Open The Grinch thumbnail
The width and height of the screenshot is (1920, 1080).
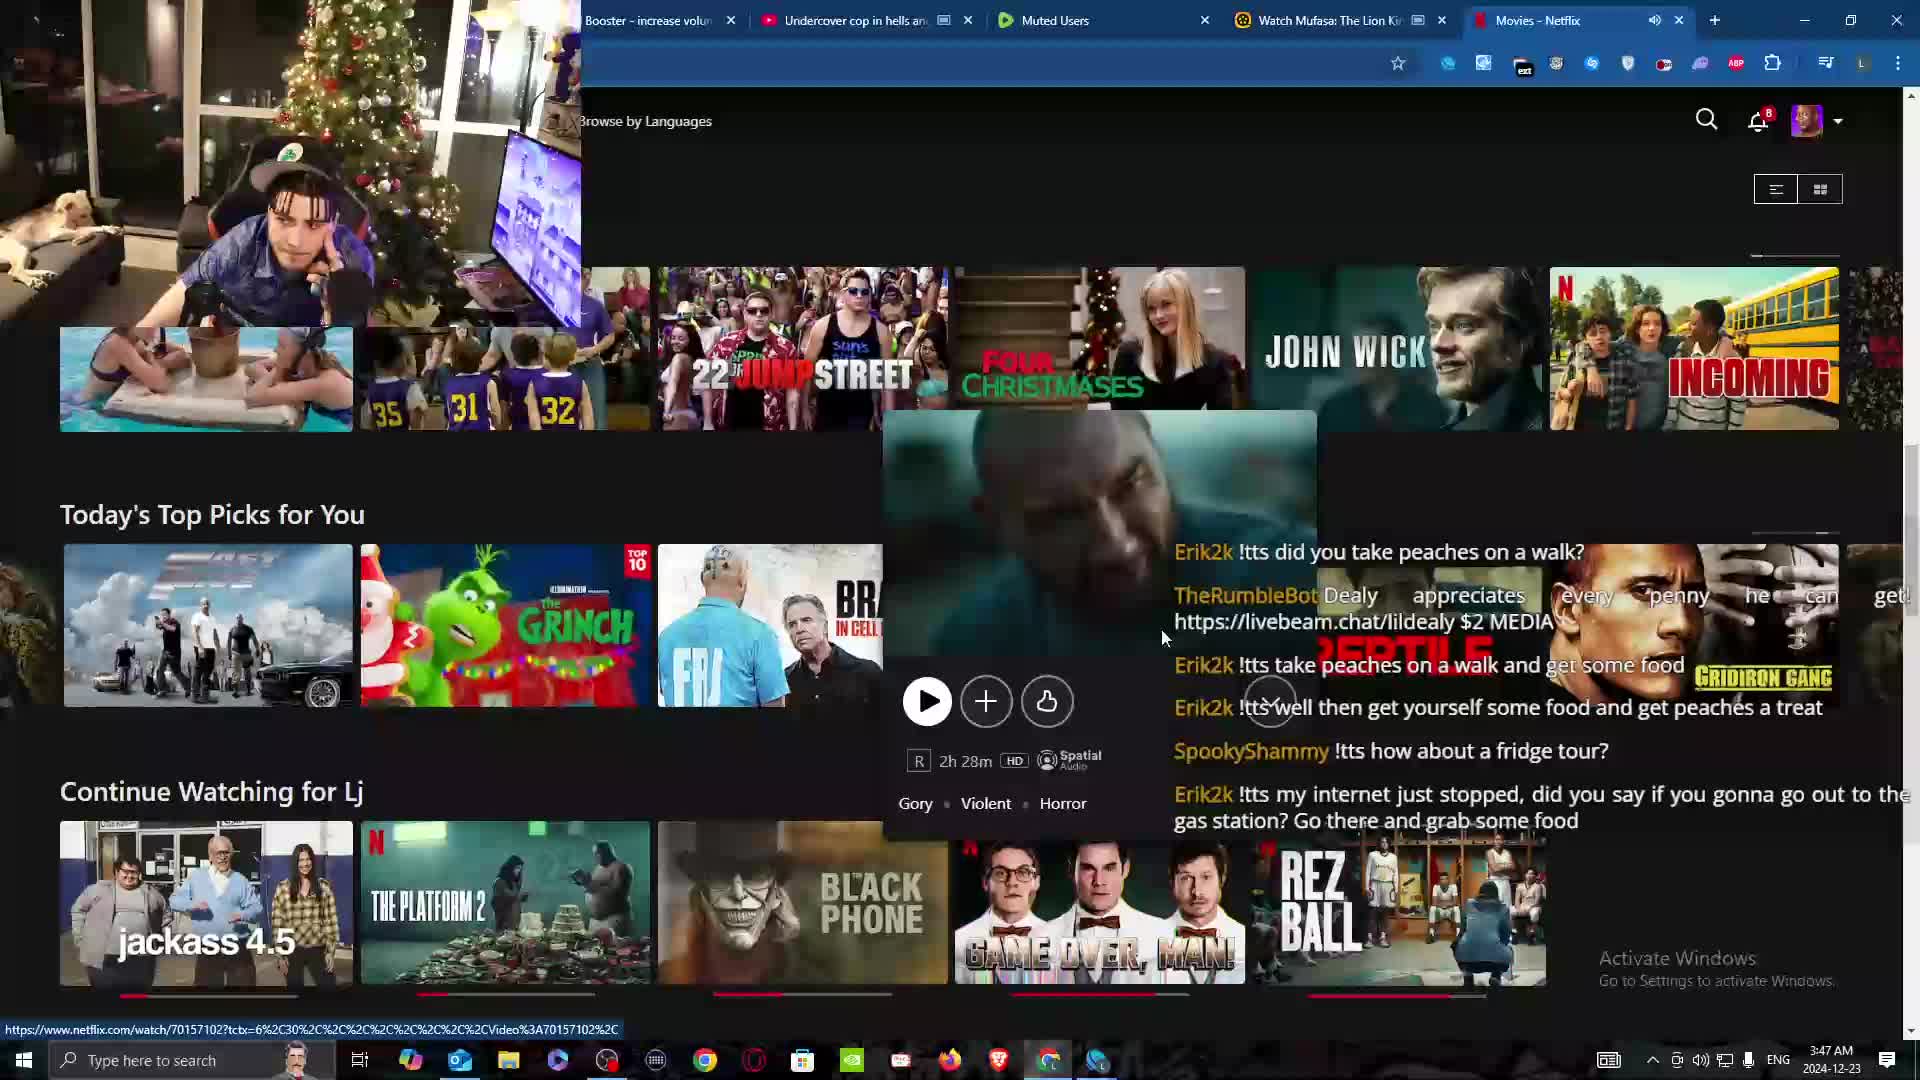pos(505,625)
